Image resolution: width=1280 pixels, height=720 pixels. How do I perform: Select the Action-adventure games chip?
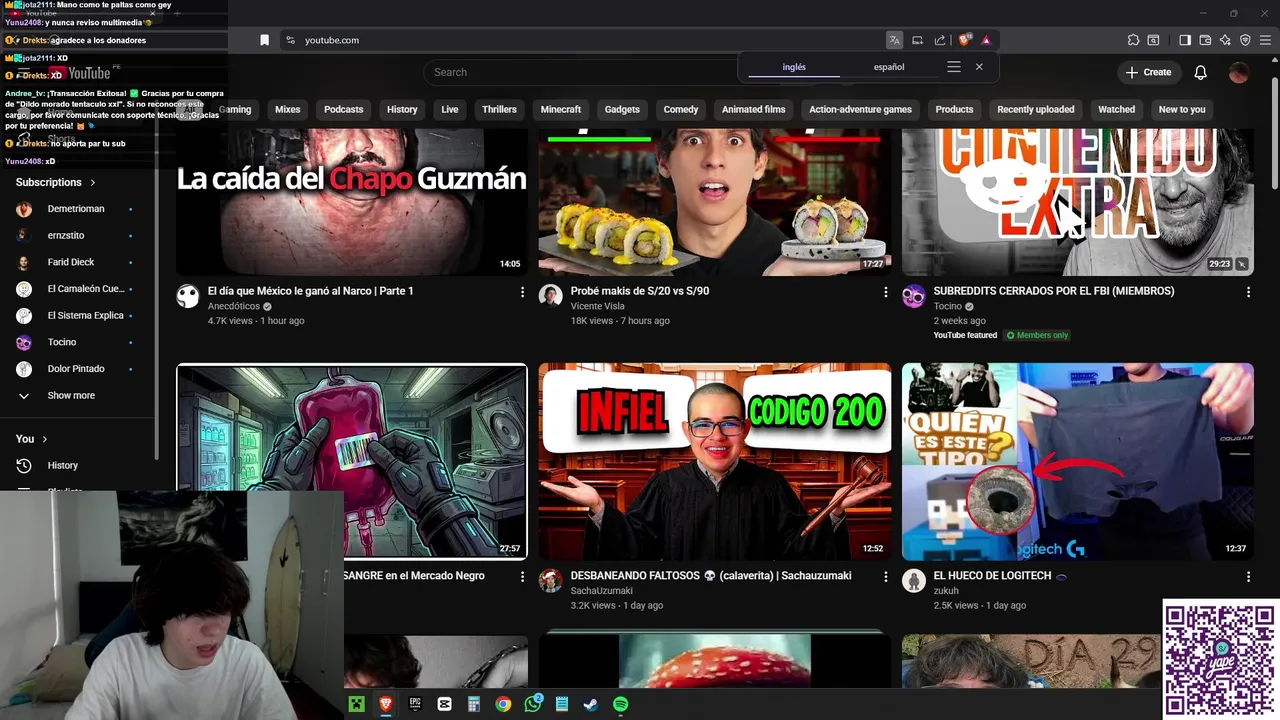(x=861, y=109)
